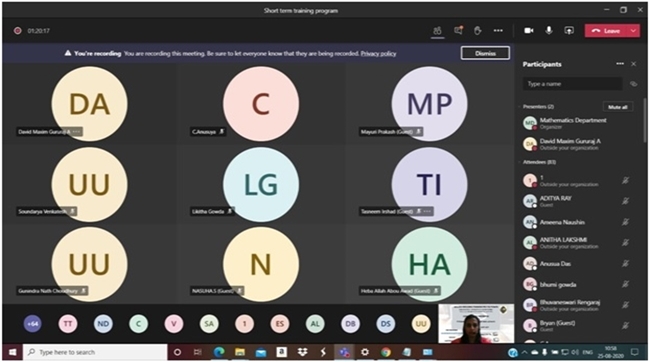Open more options in Participants panel
This screenshot has width=650, height=362.
tap(620, 64)
